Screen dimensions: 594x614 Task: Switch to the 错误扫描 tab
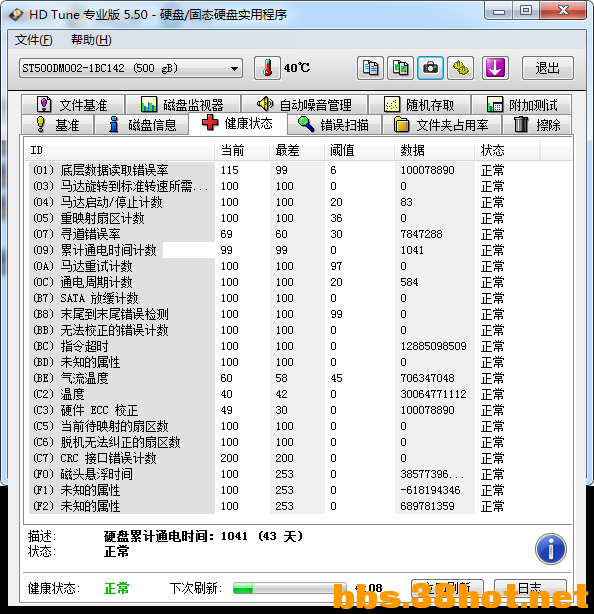click(334, 125)
